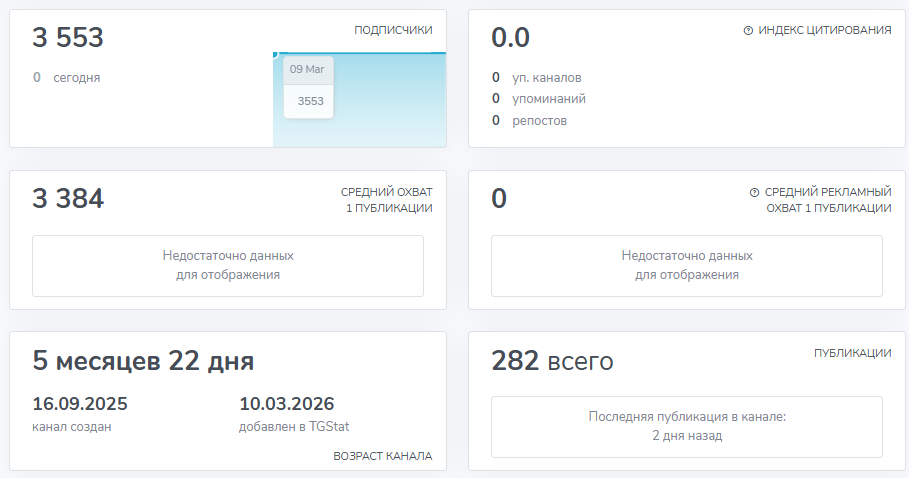Screen dimensions: 909x478
Task: Click the 3 553 subscribers count
Action: pyautogui.click(x=68, y=38)
